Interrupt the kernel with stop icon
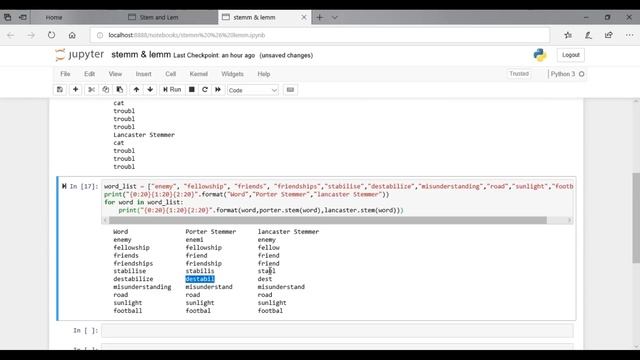The width and height of the screenshot is (640, 360). [x=191, y=89]
